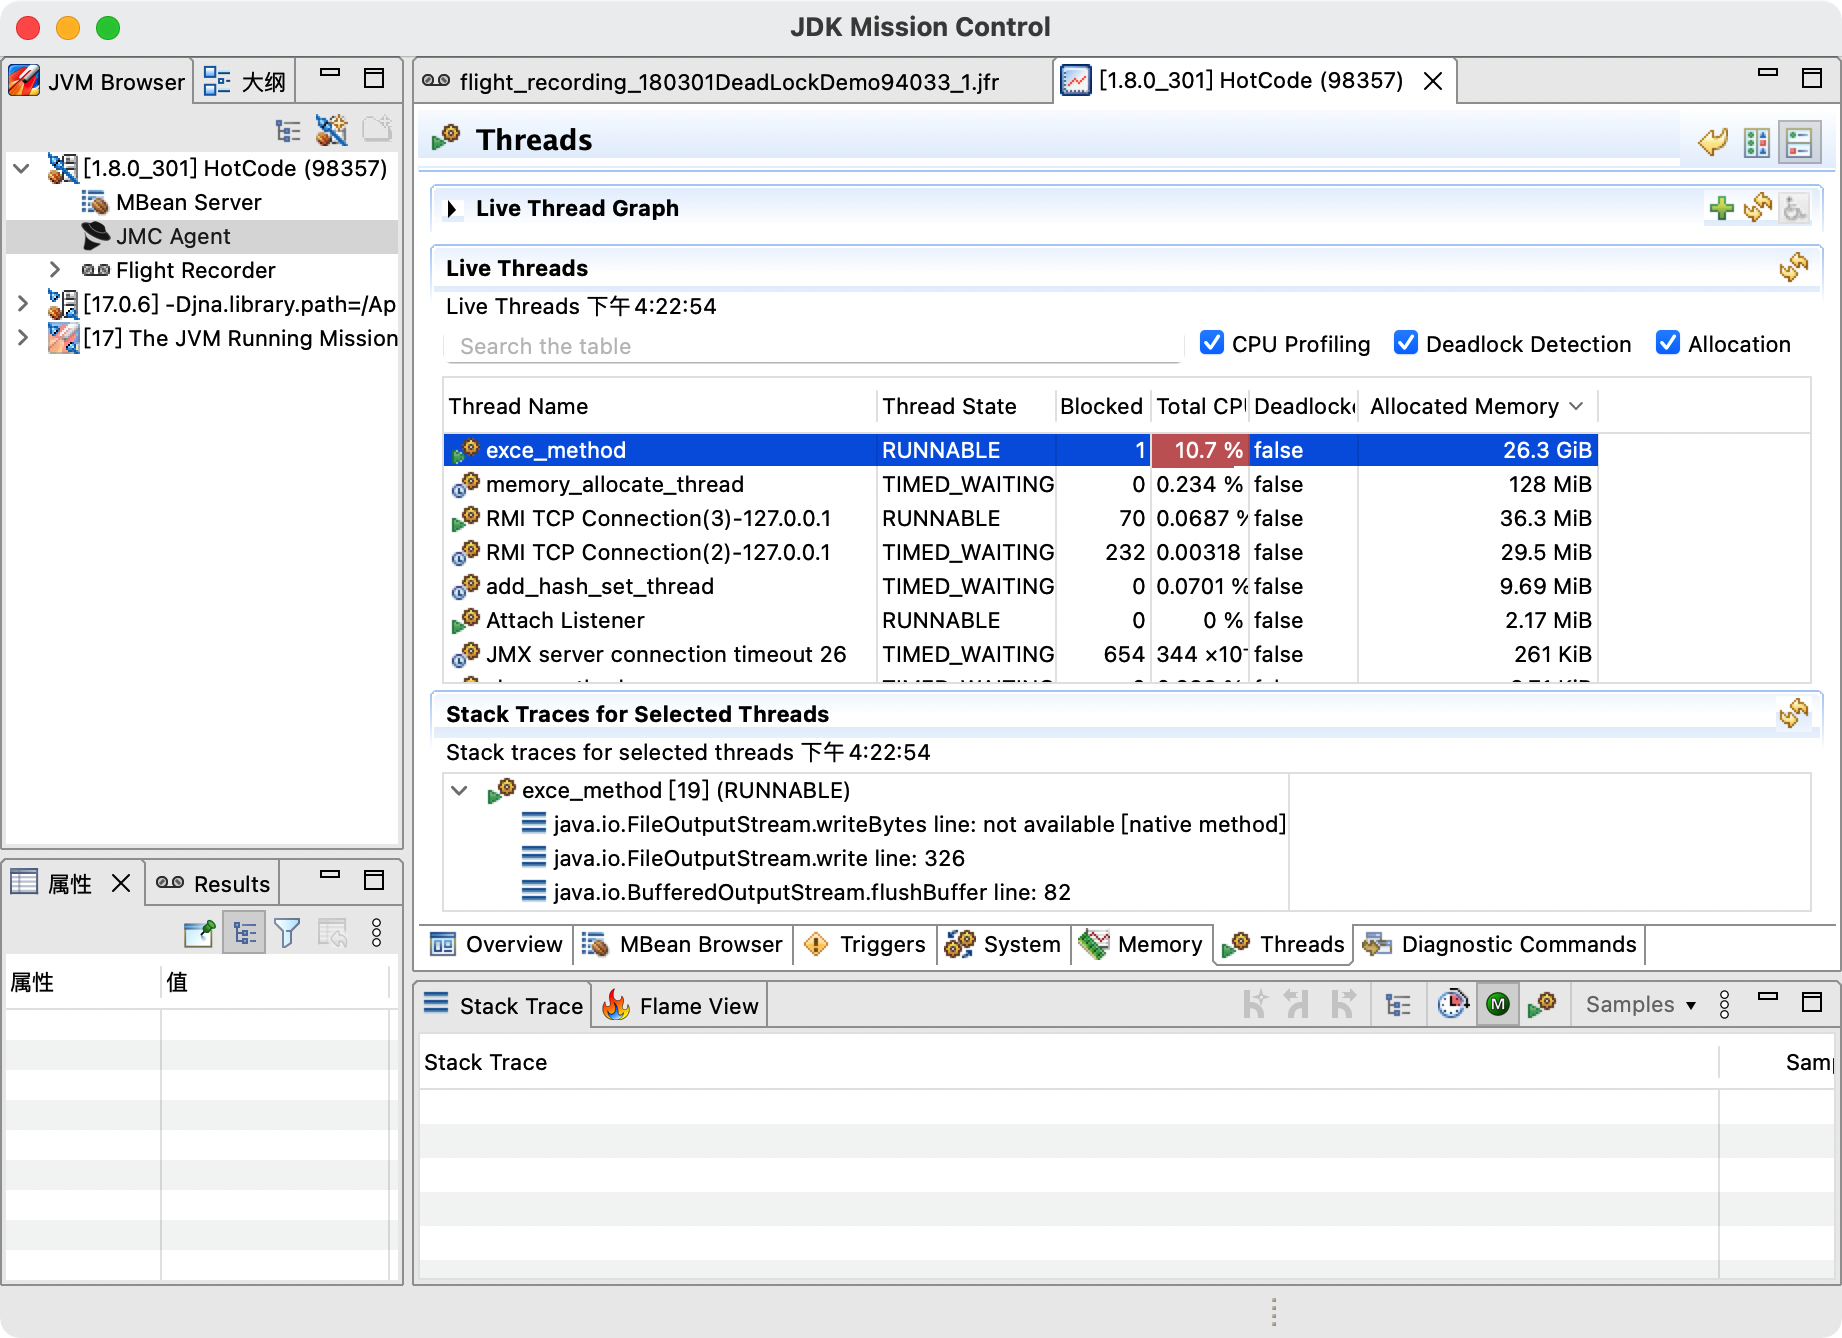The image size is (1842, 1338).
Task: Select the JMX server connection timeout 26 row
Action: 1020,654
